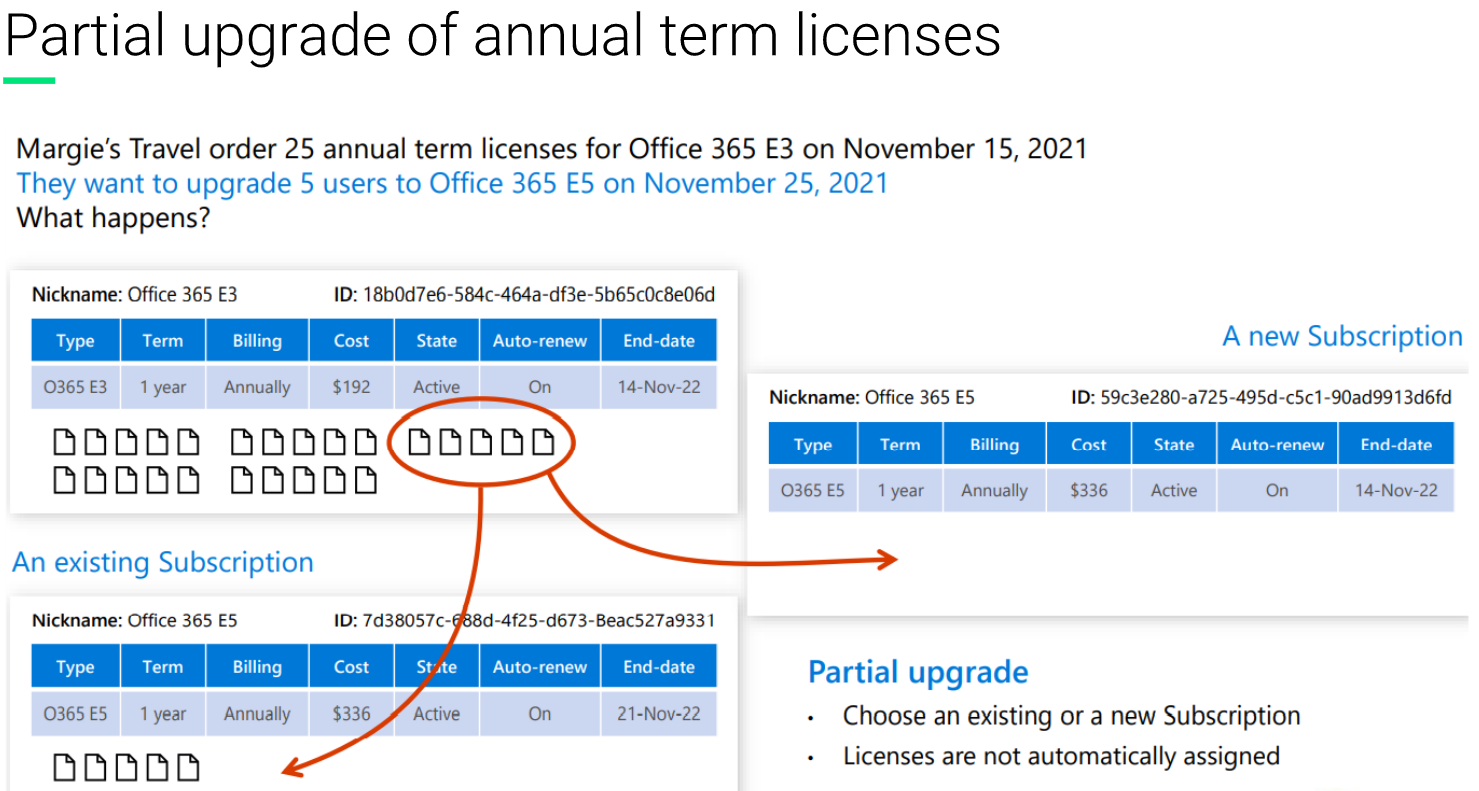Click '14-Nov-22' end-date in the O365 E3 row
The height and width of the screenshot is (791, 1479).
(x=659, y=387)
